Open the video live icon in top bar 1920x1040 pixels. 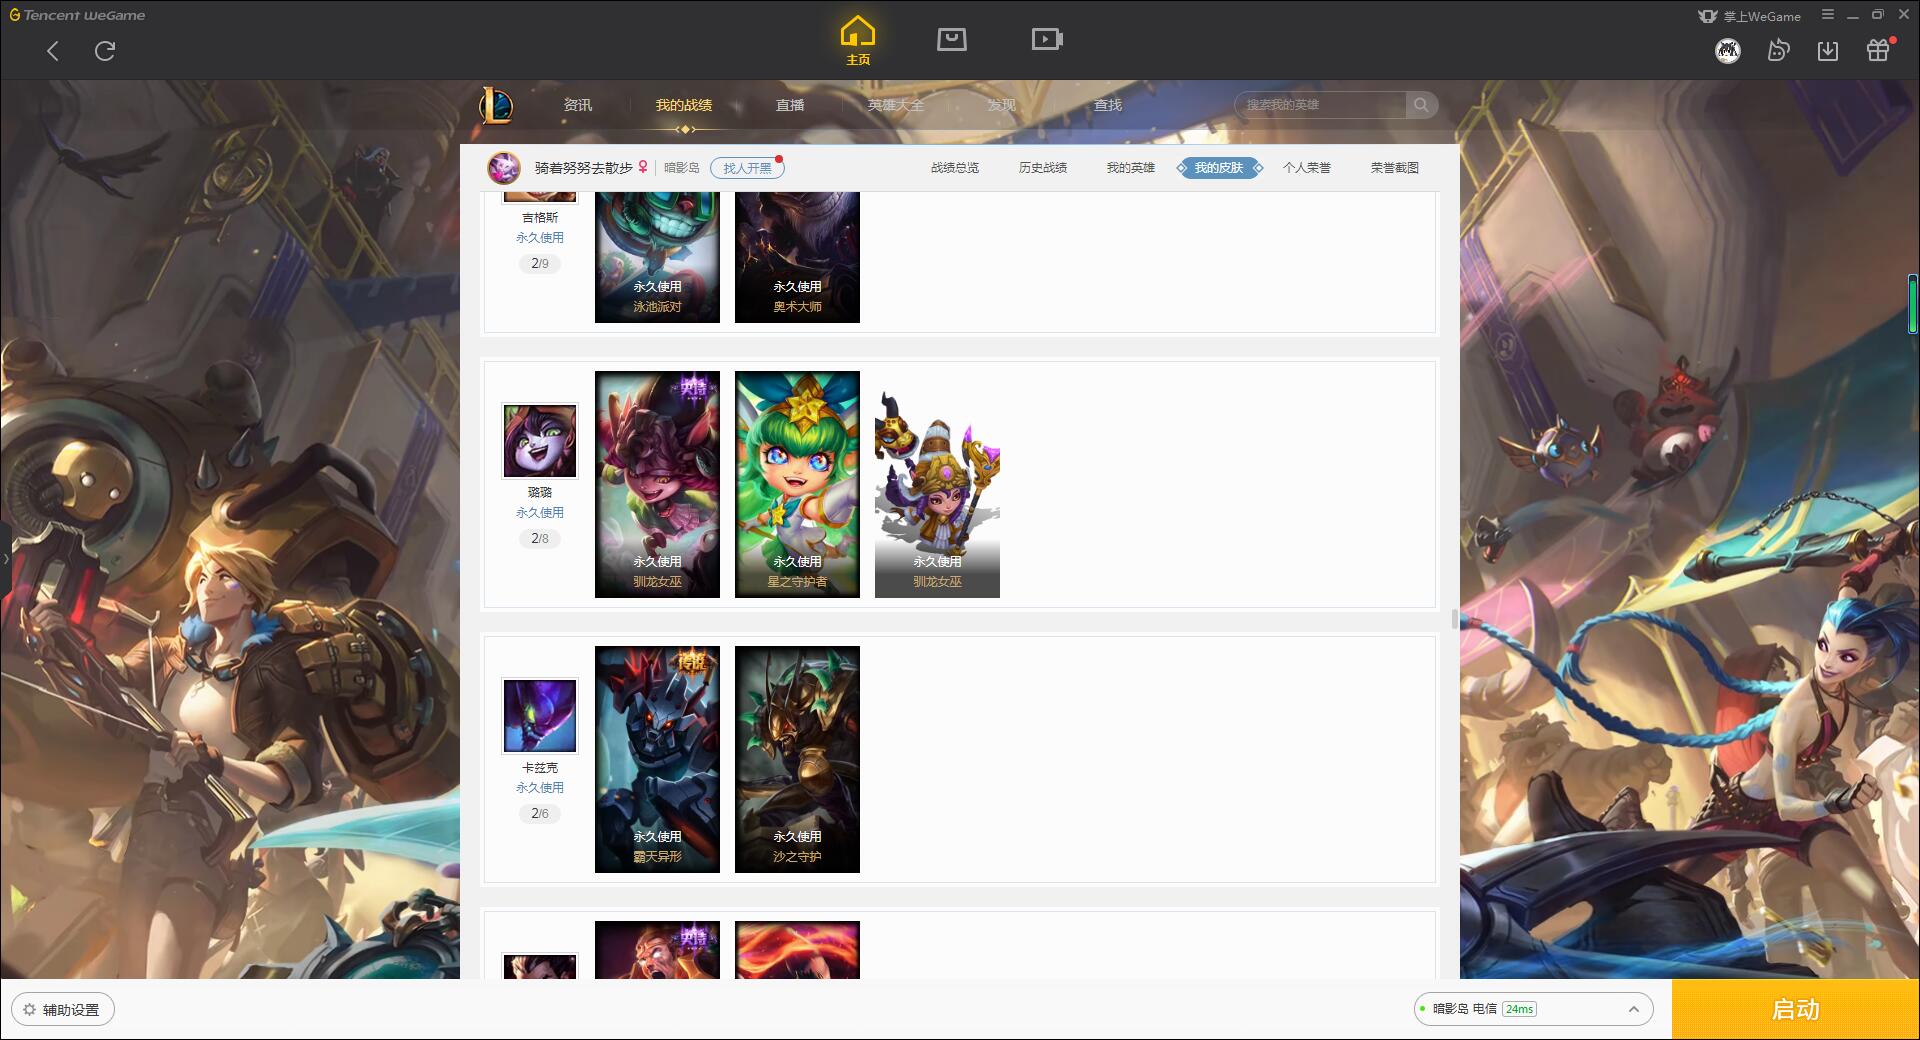[1047, 40]
